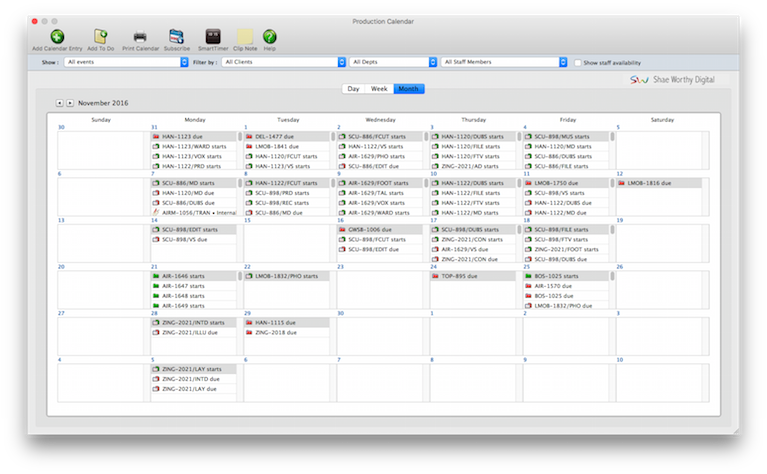767x474 pixels.
Task: Select the Month view tab
Action: point(408,89)
